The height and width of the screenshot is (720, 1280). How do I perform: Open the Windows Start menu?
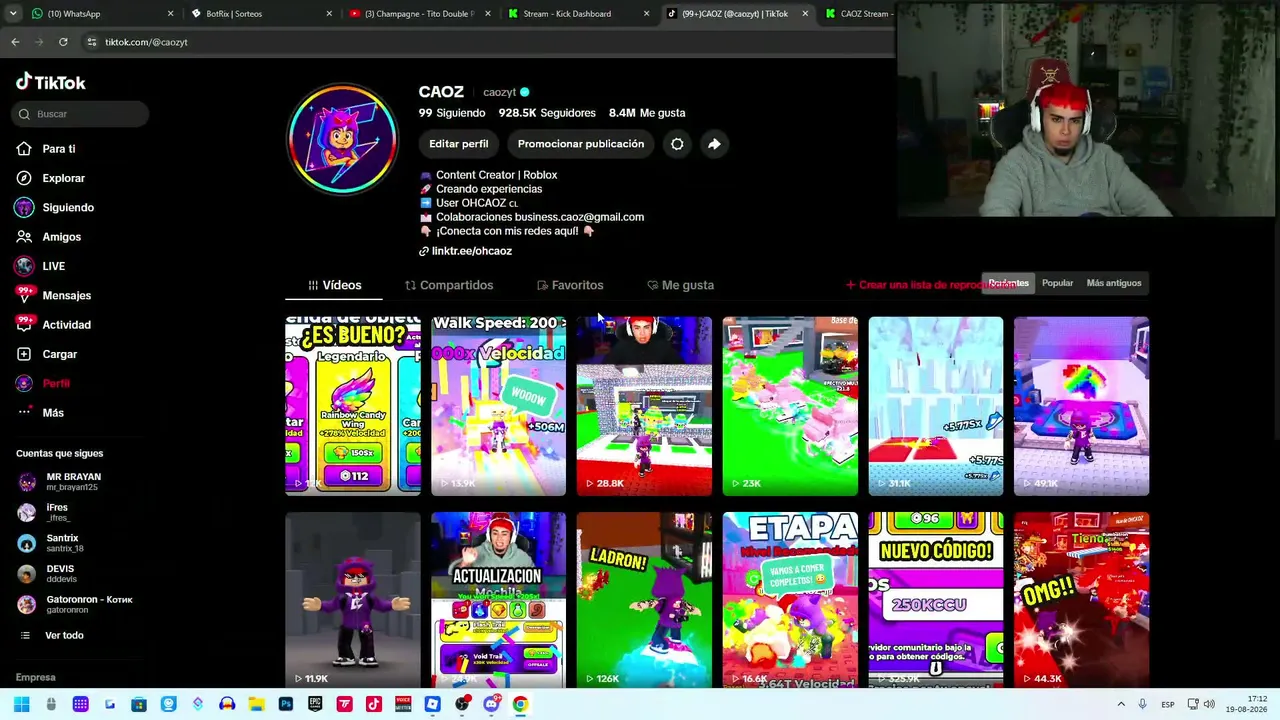[x=22, y=704]
